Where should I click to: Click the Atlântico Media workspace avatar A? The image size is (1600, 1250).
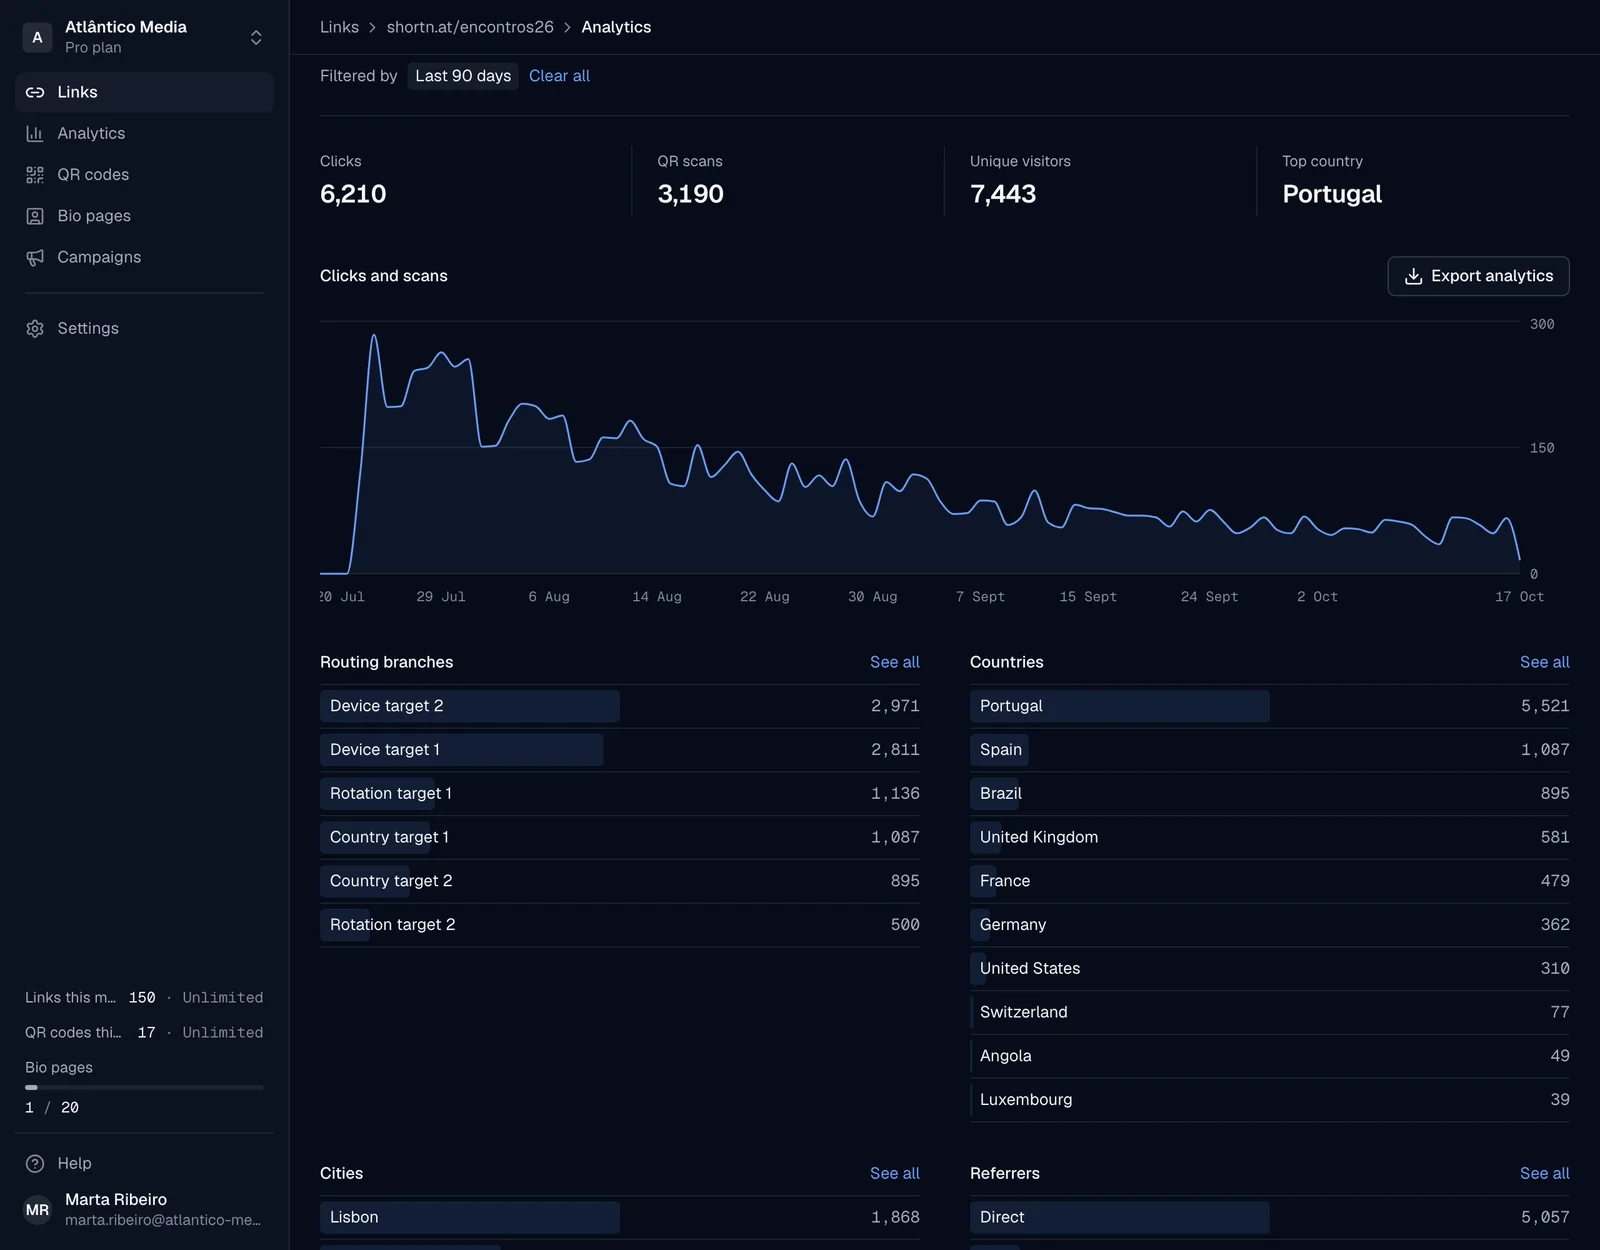(37, 37)
